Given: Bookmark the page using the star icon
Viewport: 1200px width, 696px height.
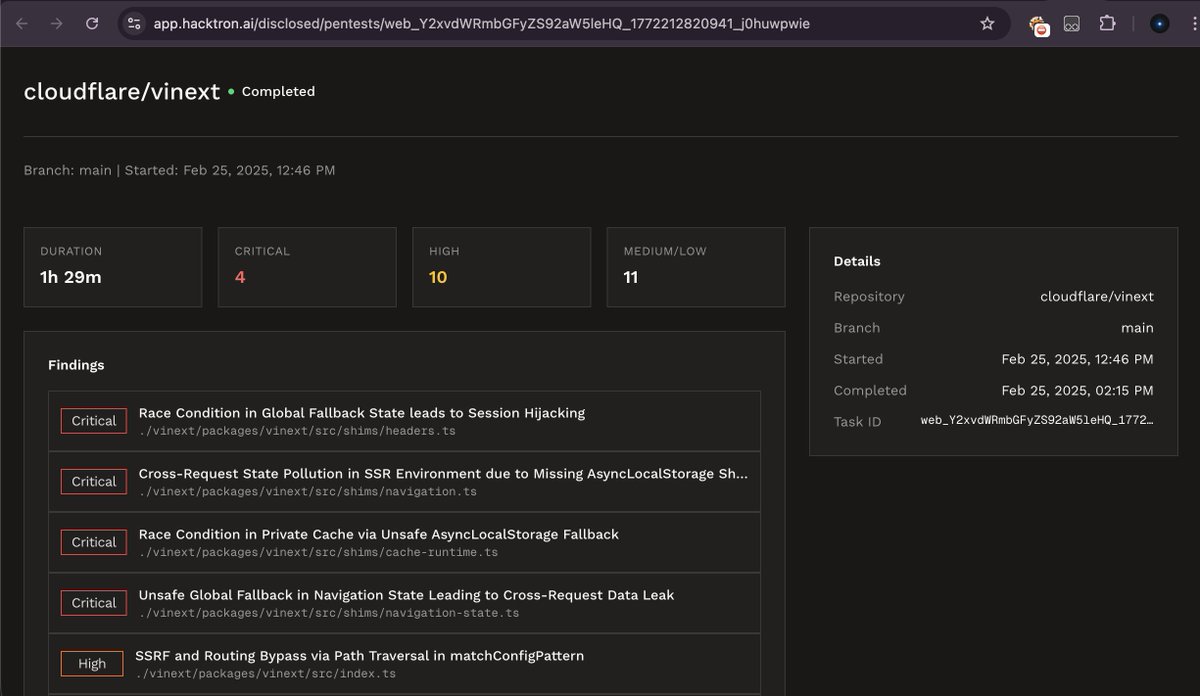Looking at the screenshot, I should coord(988,23).
